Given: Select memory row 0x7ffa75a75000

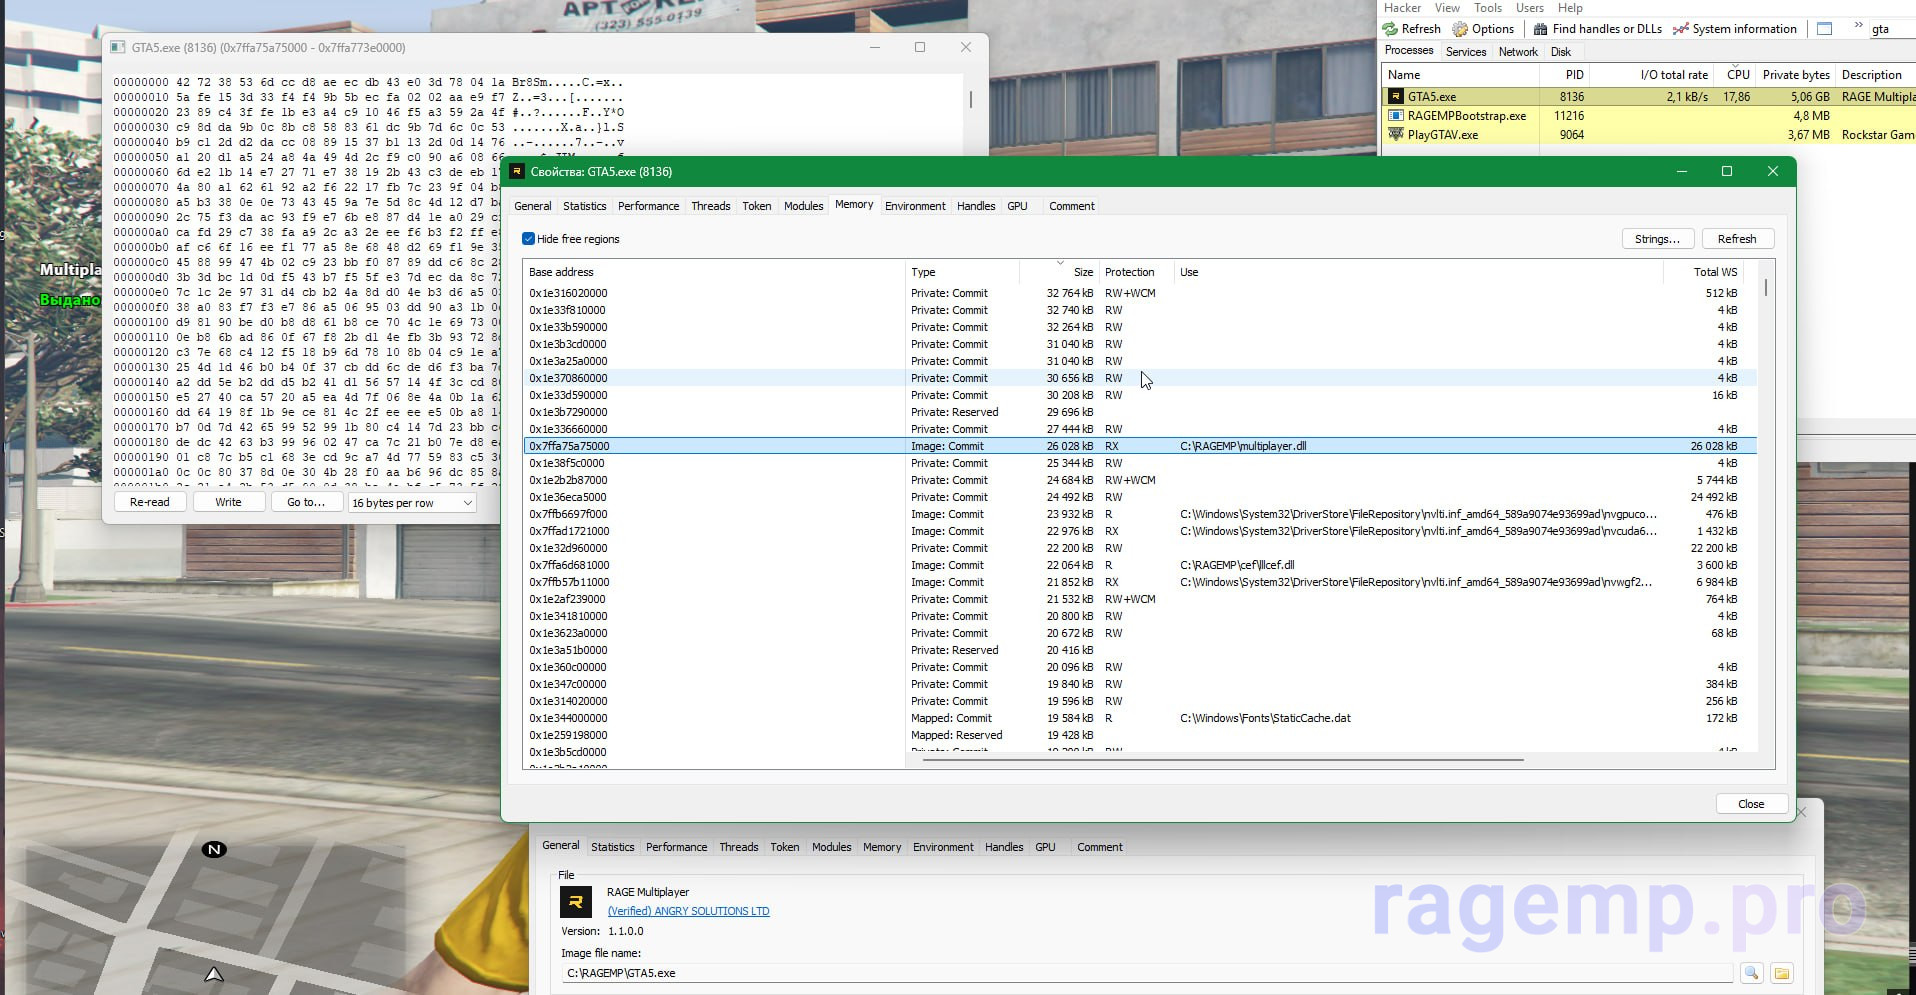Looking at the screenshot, I should 1140,446.
